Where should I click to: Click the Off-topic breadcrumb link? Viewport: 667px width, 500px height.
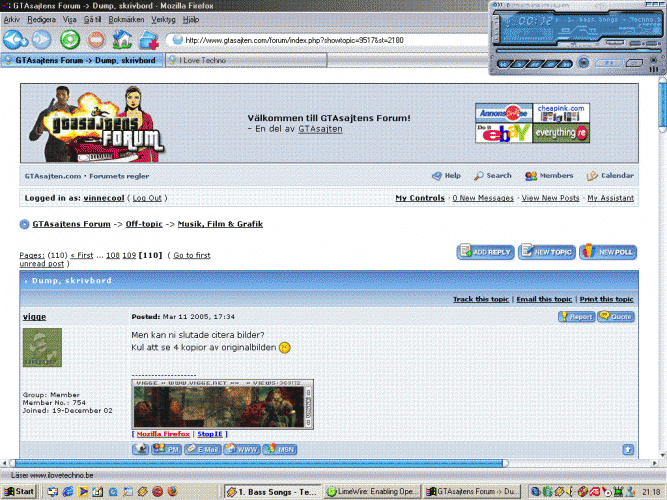(x=144, y=224)
